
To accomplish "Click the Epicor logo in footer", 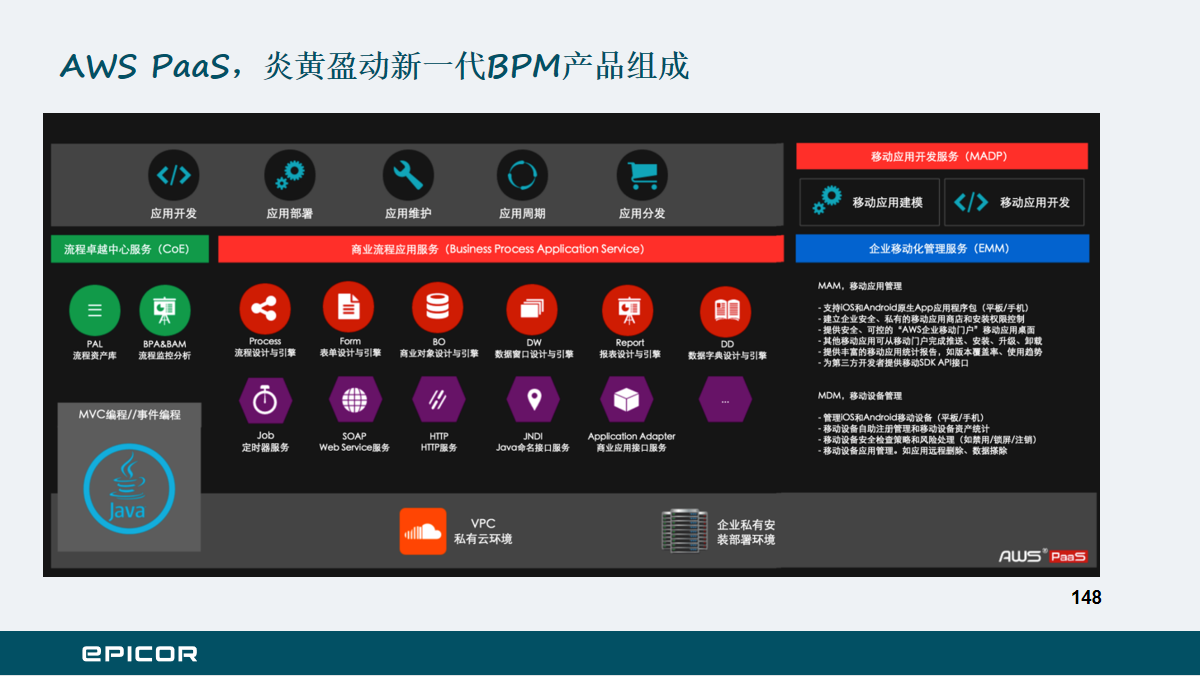I will click(139, 654).
